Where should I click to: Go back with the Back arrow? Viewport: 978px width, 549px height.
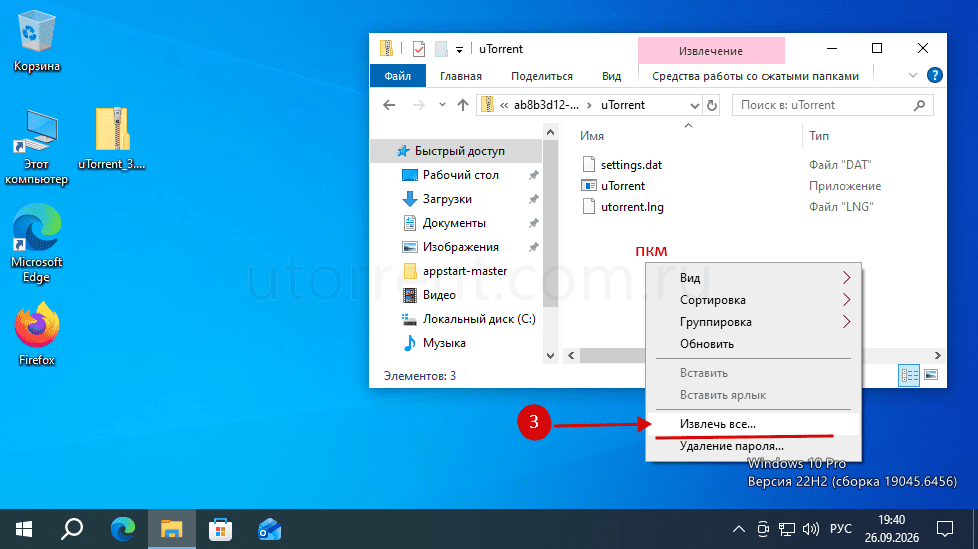point(389,105)
